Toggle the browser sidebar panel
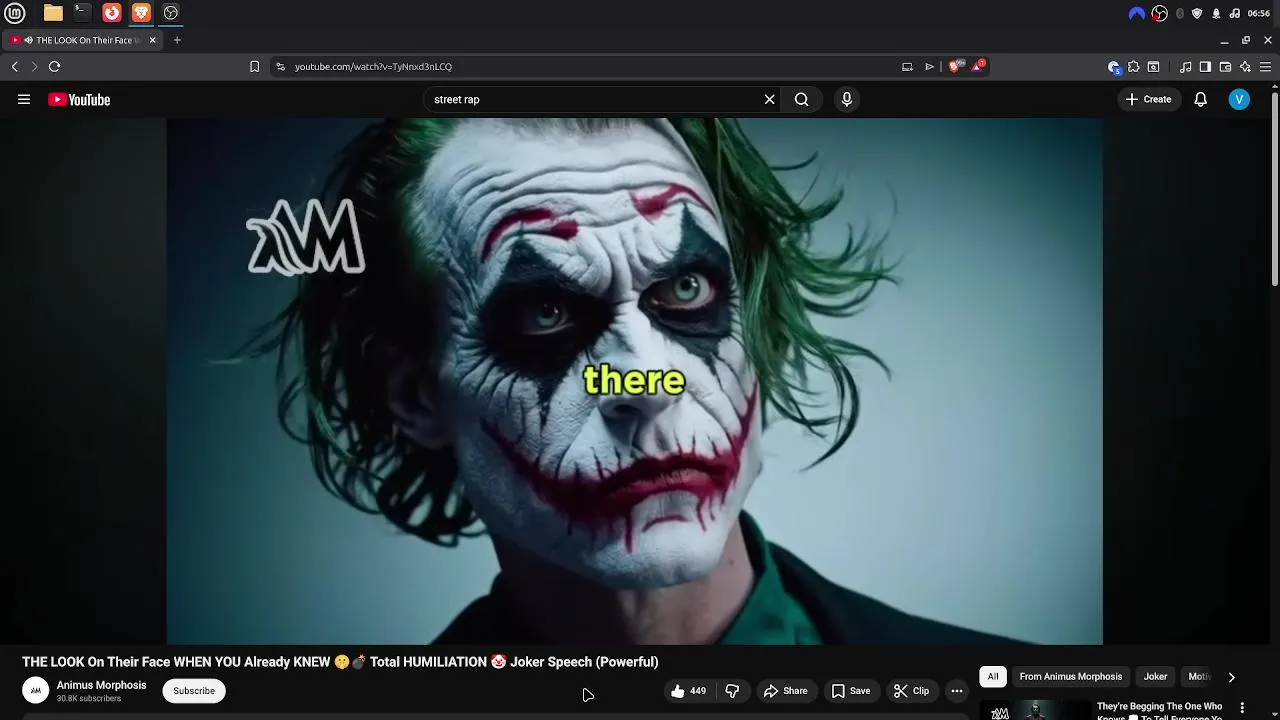This screenshot has width=1280, height=720. pos(1205,67)
